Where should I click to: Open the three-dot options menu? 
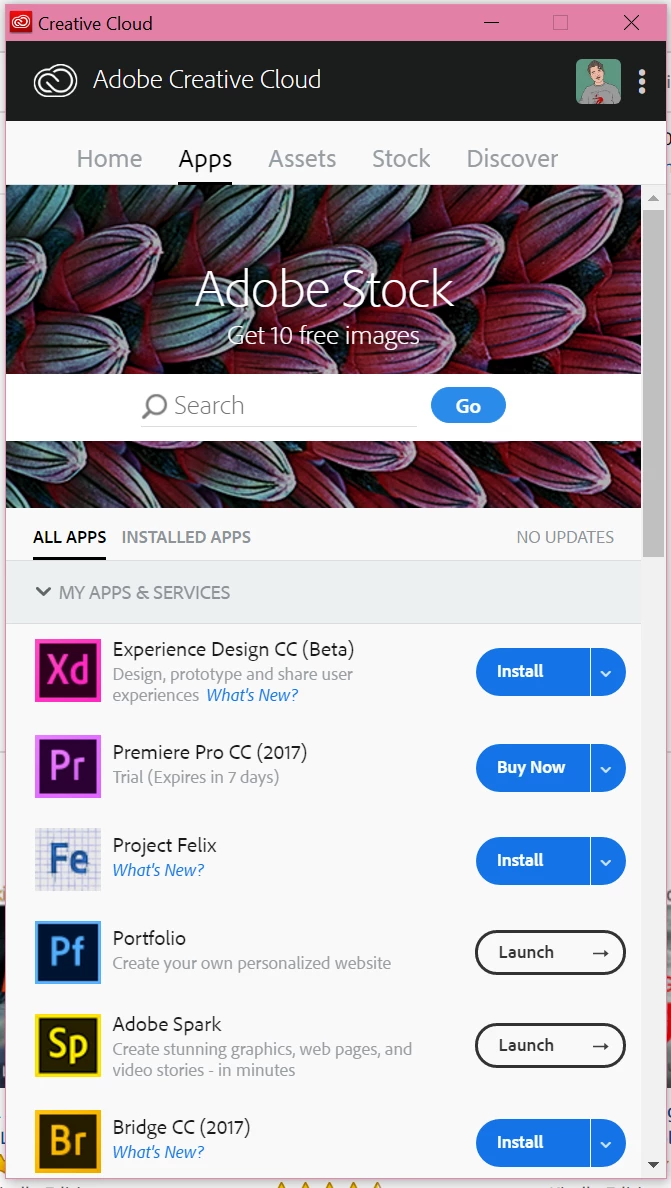tap(642, 81)
